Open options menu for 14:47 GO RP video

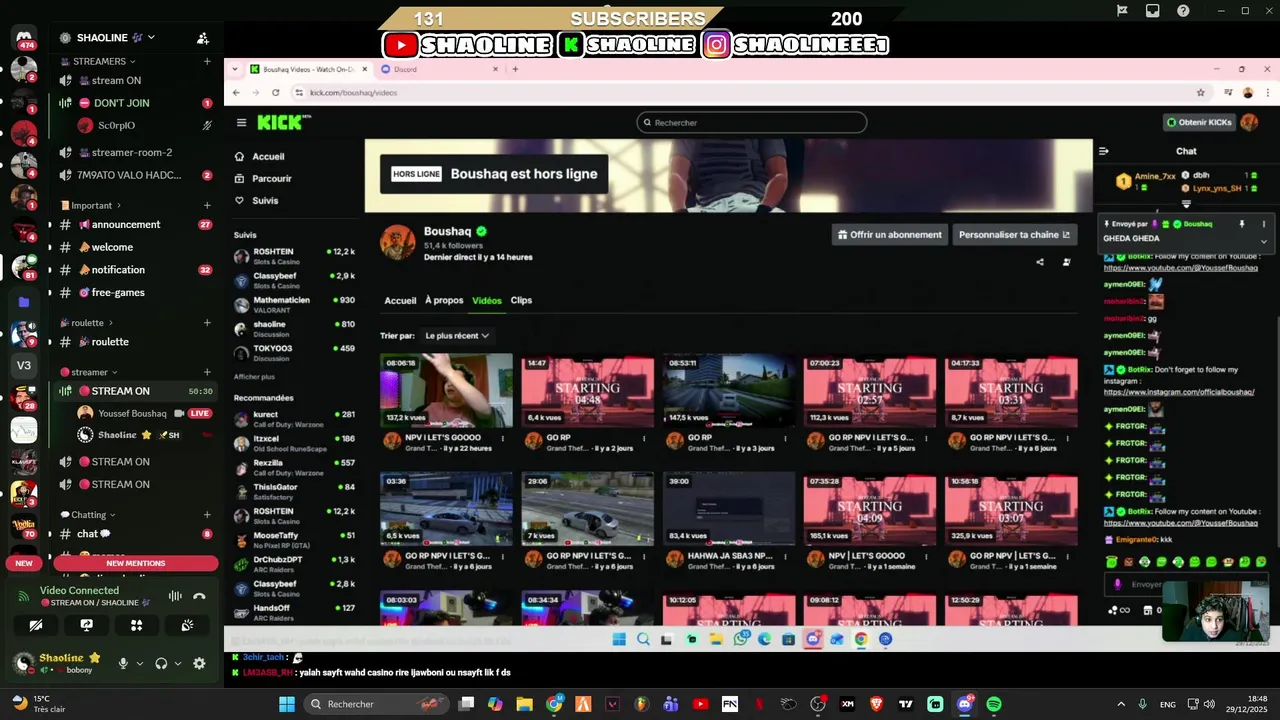644,438
